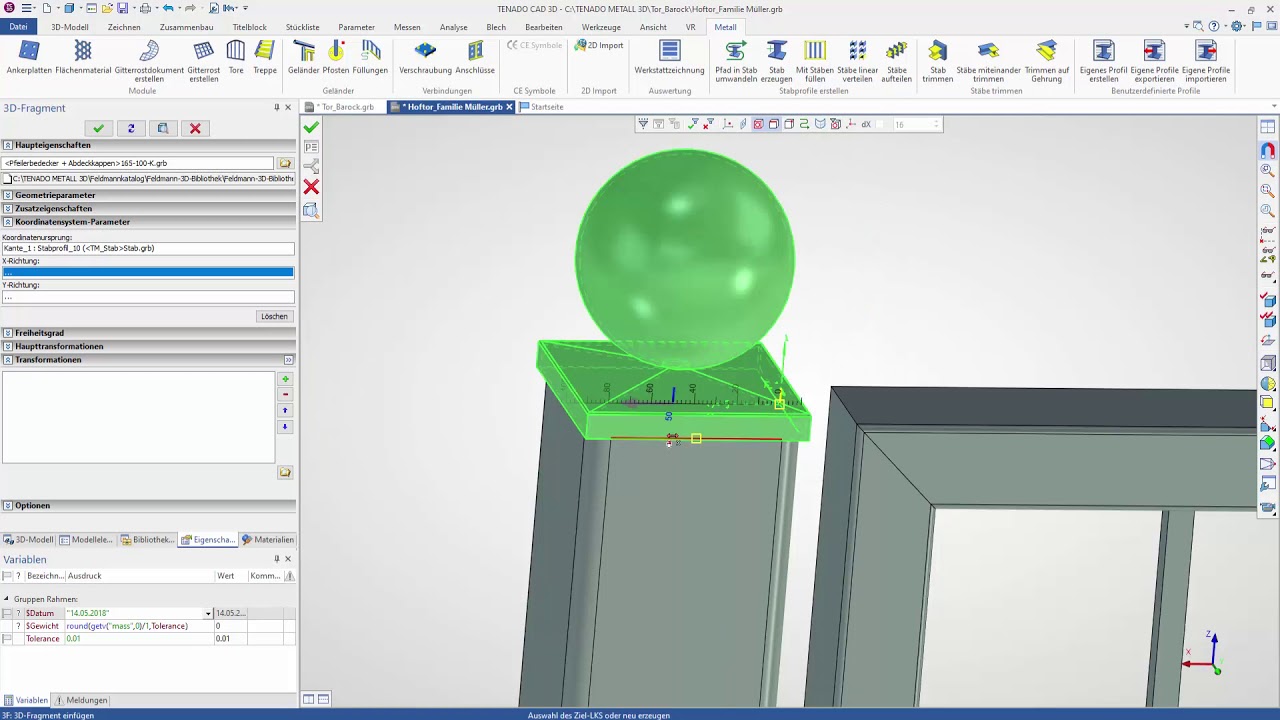Image resolution: width=1280 pixels, height=720 pixels.
Task: Expand the Optionen section
Action: 8,505
